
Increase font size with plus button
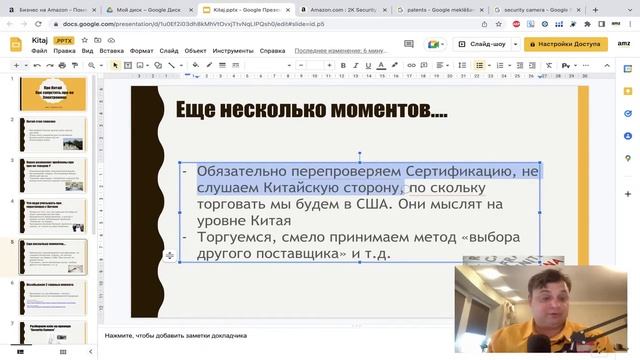tap(329, 65)
